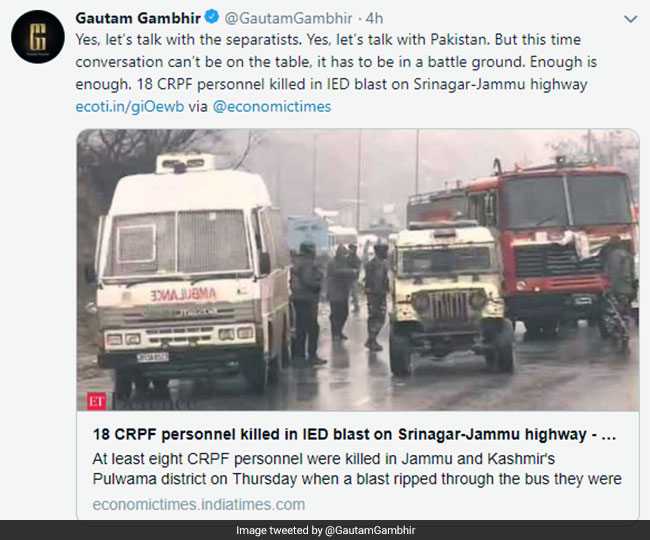This screenshot has width=650, height=540.
Task: Follow the ecoti.in/giOewb short link
Action: [x=130, y=107]
